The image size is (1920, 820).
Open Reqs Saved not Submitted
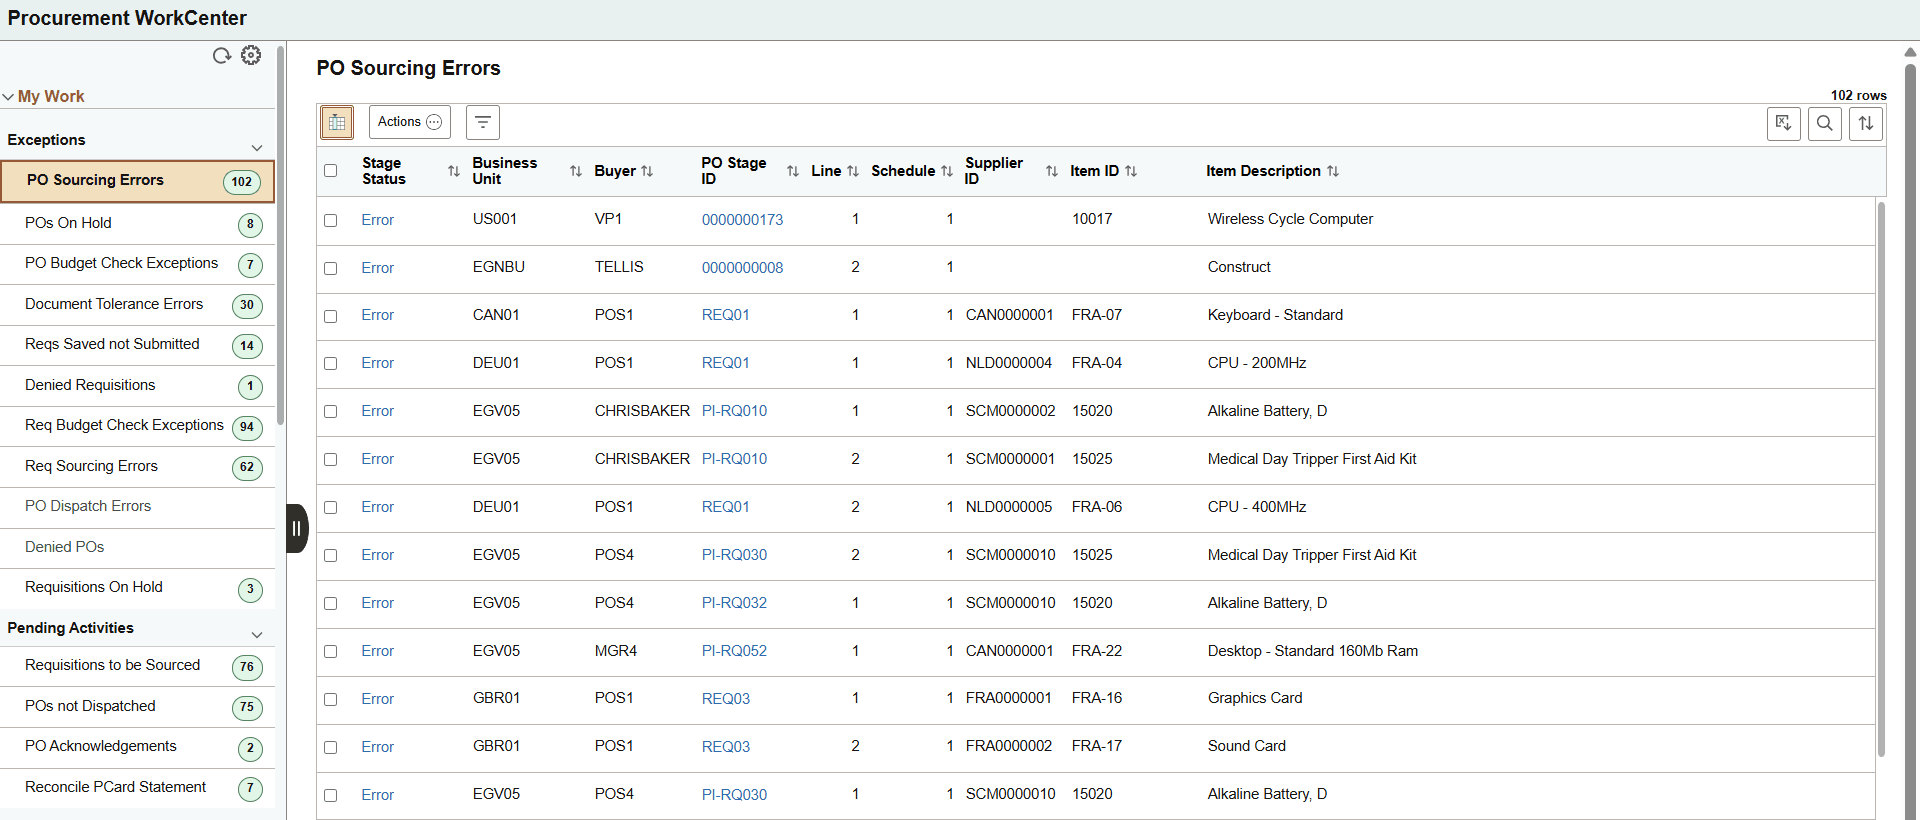coord(137,345)
